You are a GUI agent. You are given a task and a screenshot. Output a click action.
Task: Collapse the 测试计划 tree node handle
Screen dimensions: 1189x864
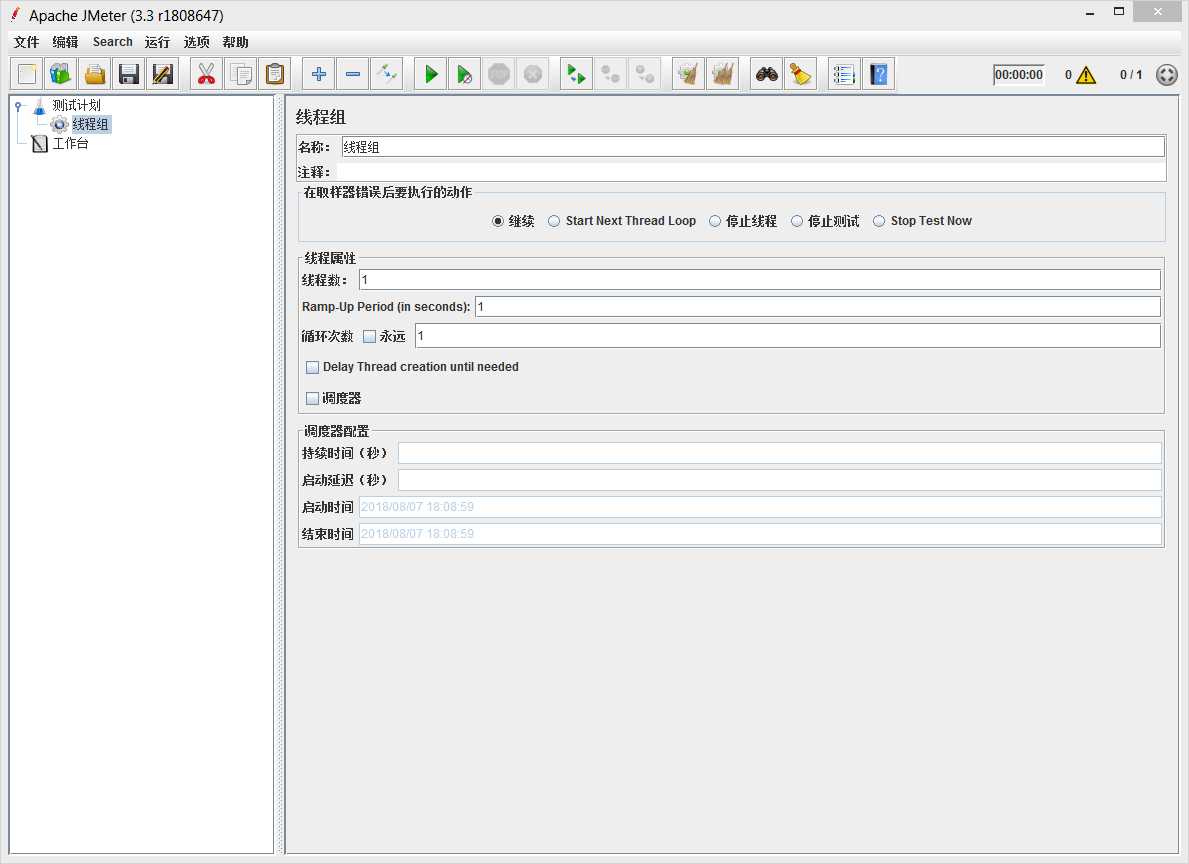point(18,107)
